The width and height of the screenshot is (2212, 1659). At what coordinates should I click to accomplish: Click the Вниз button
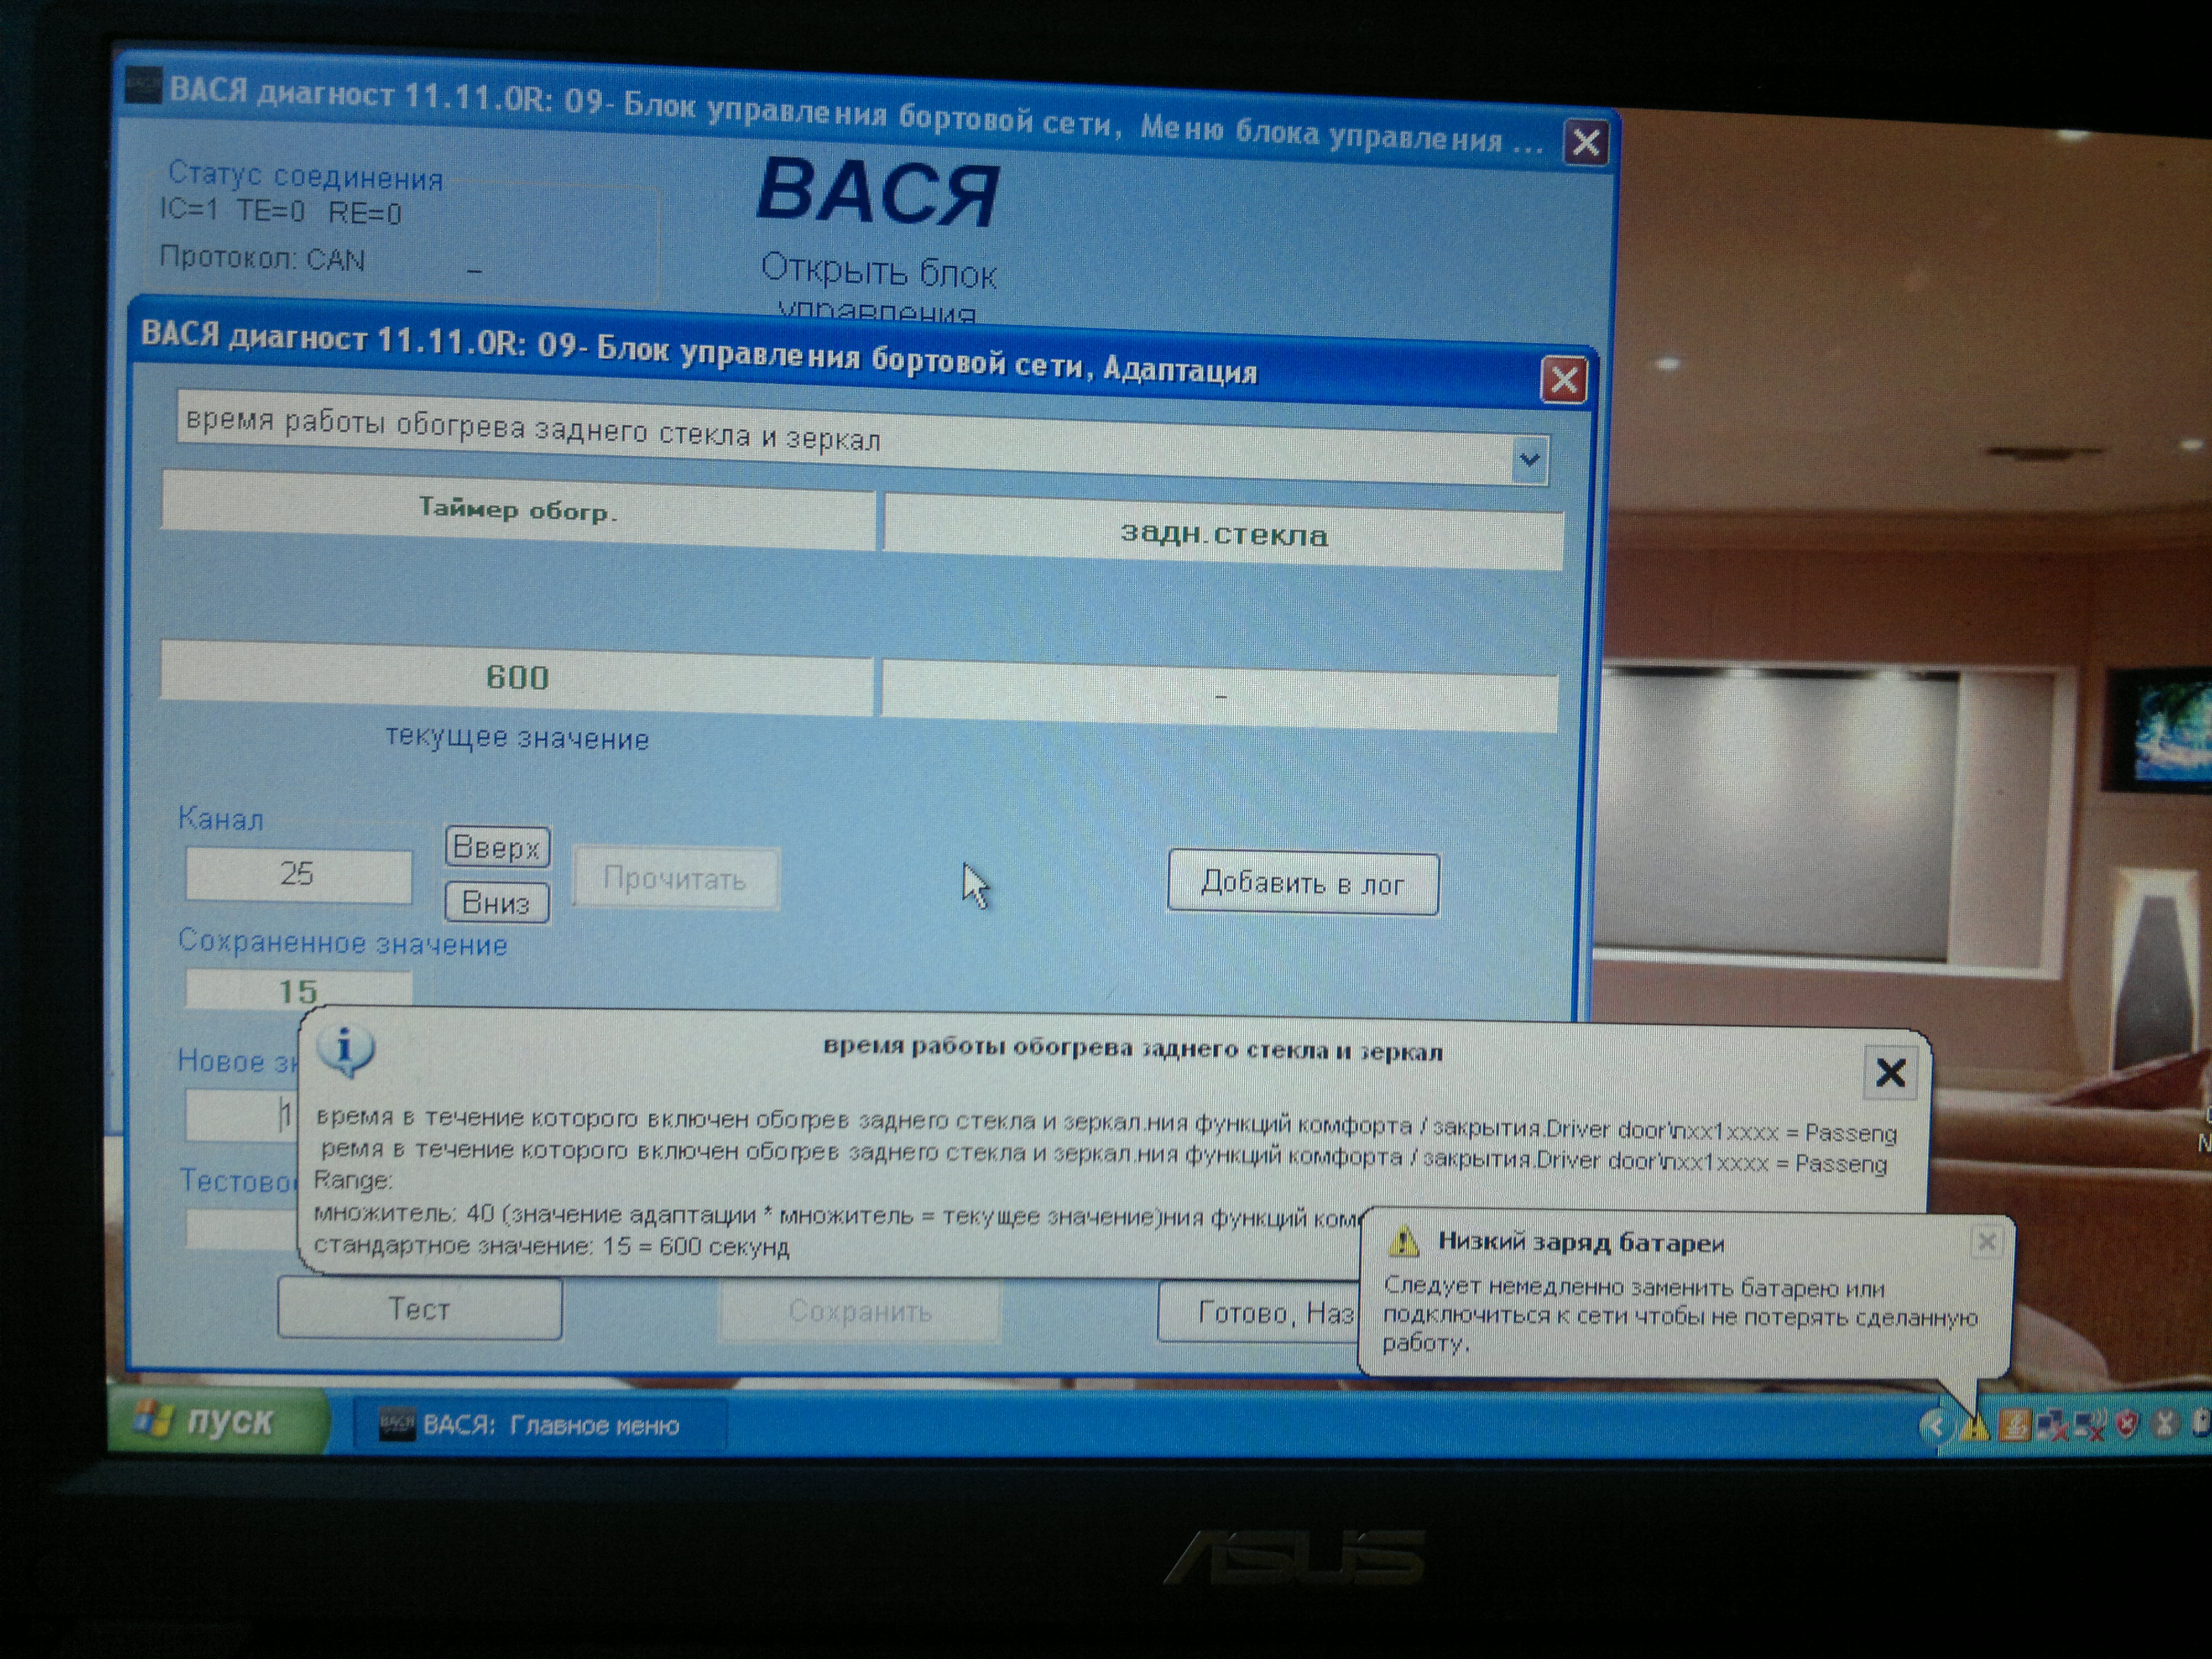coord(497,903)
